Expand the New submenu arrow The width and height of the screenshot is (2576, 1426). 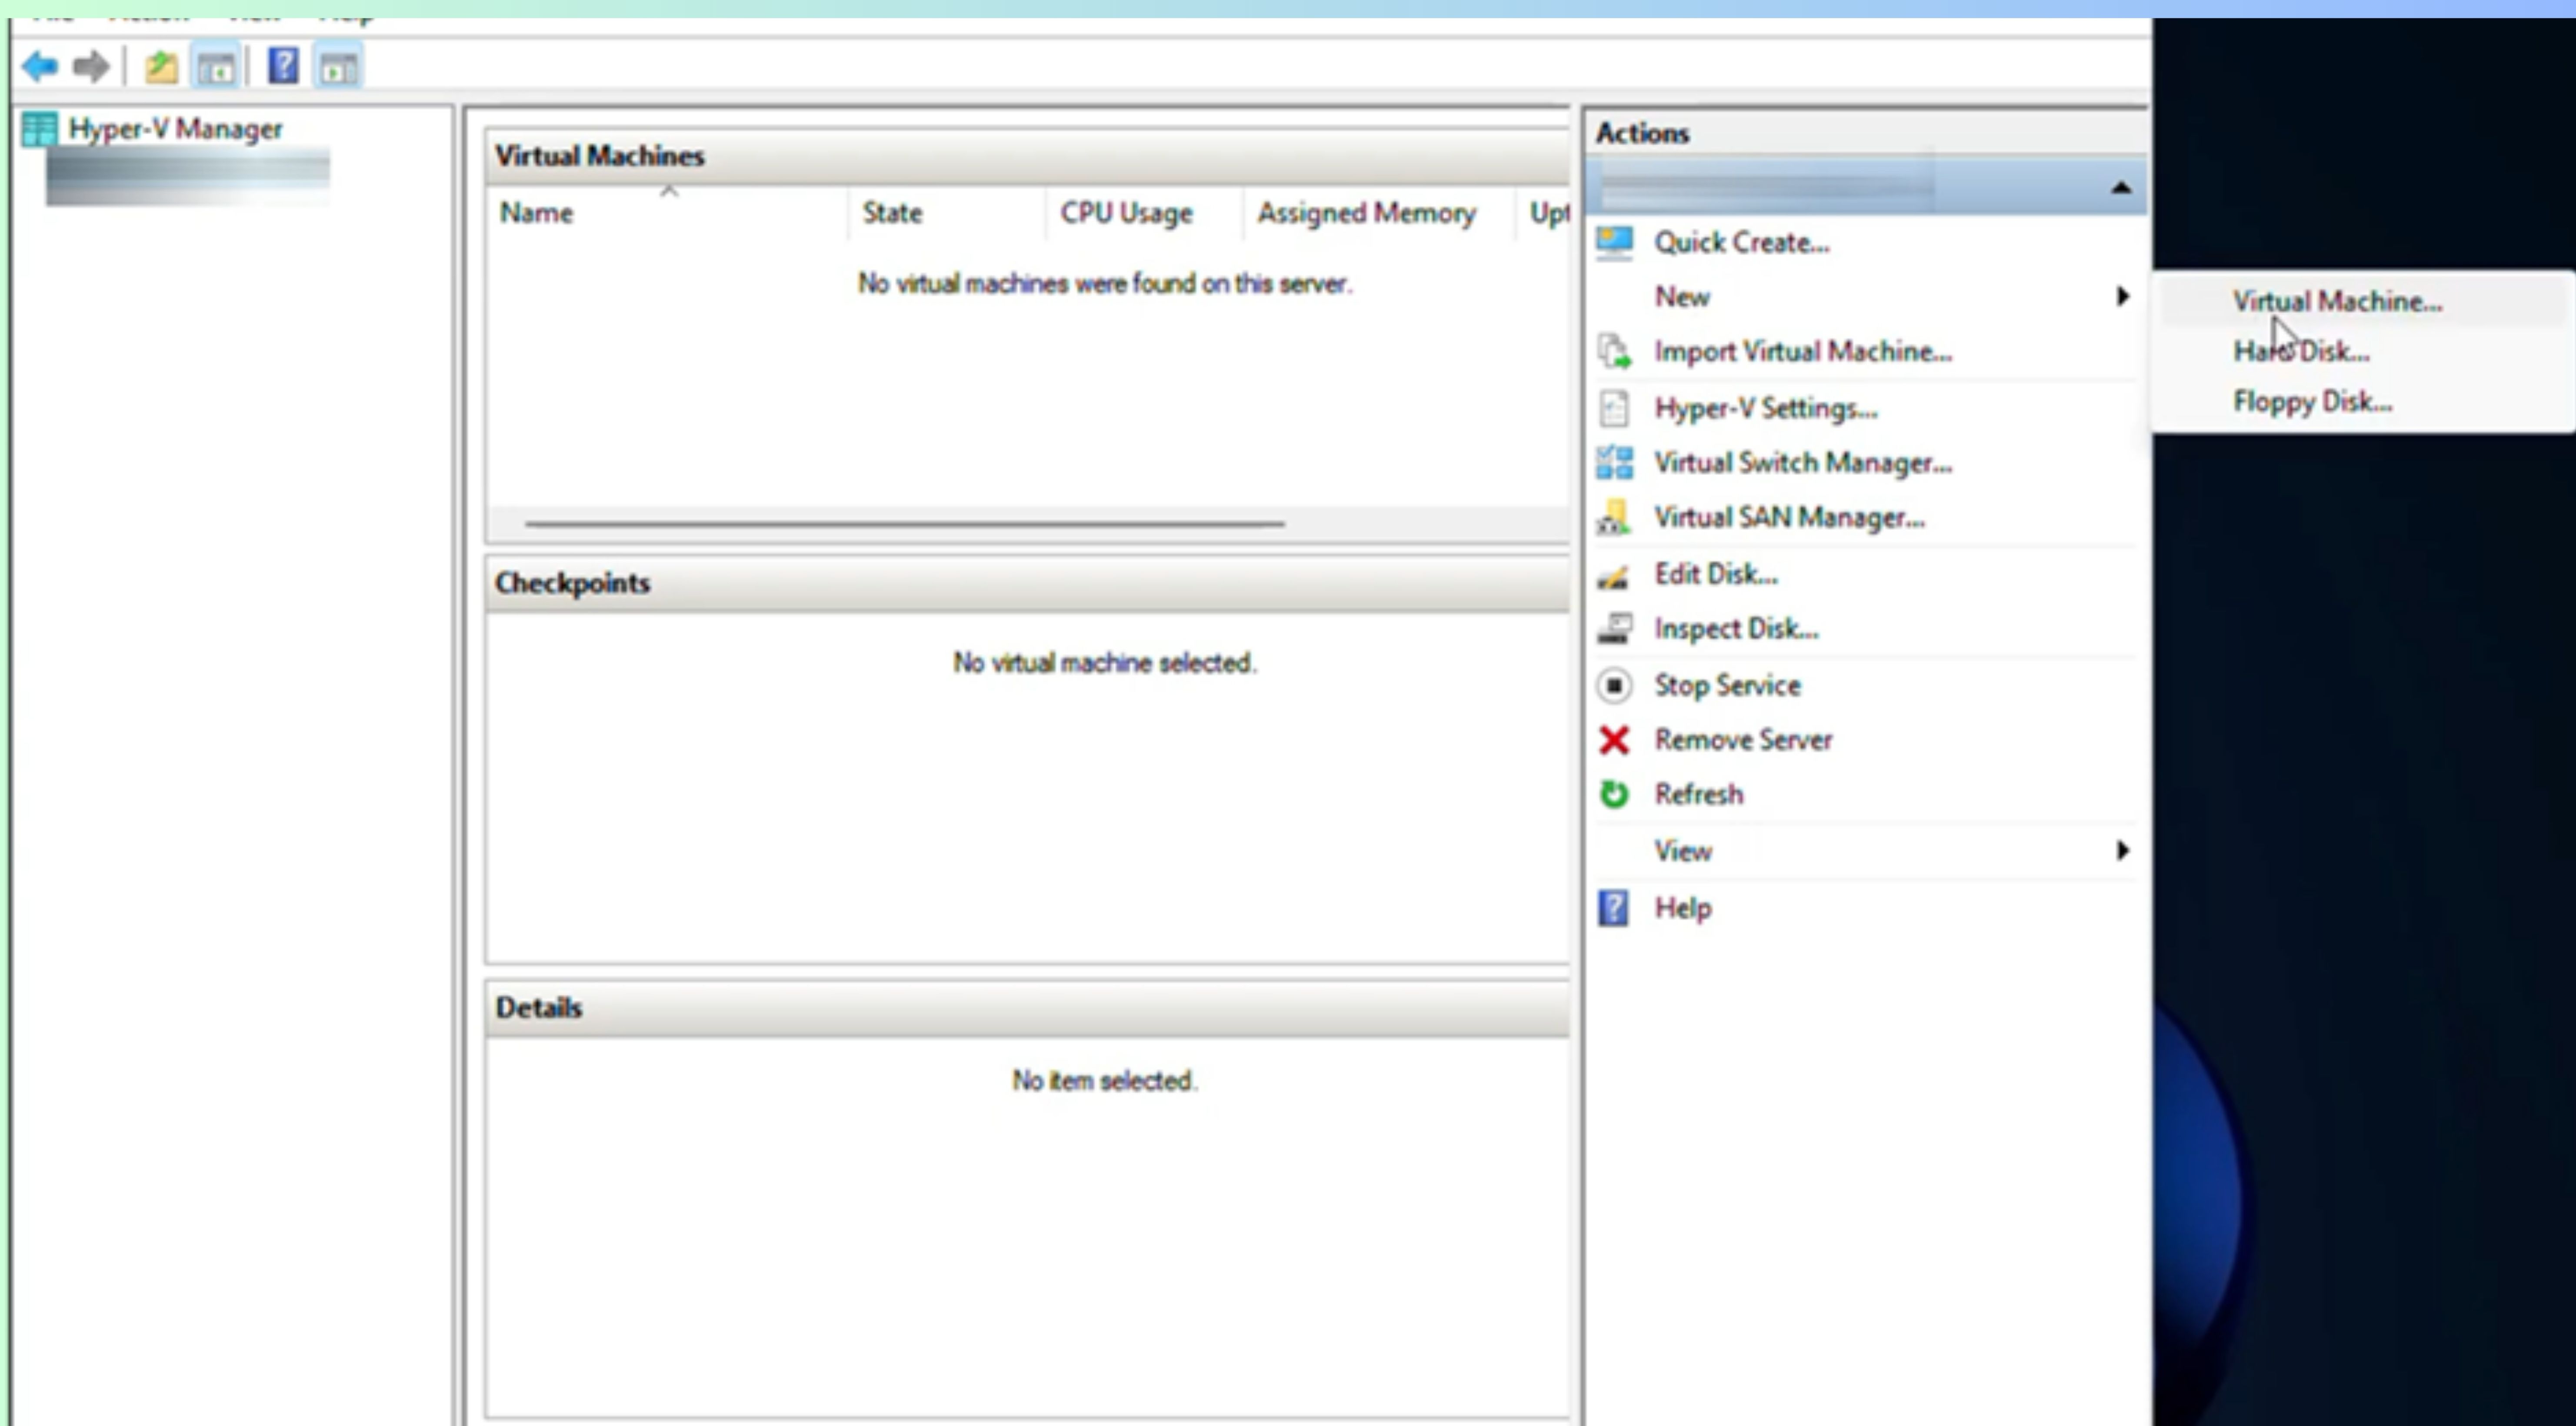[2122, 296]
